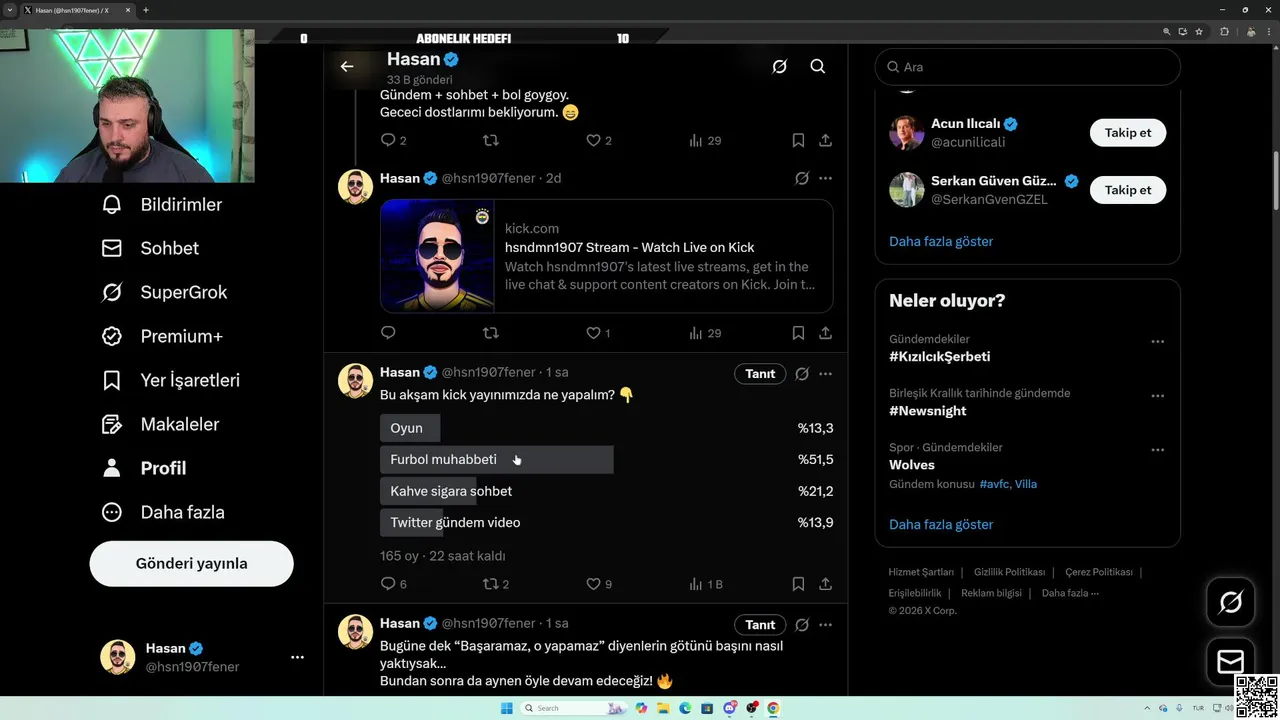
Task: View analytics of the poll post
Action: [705, 584]
